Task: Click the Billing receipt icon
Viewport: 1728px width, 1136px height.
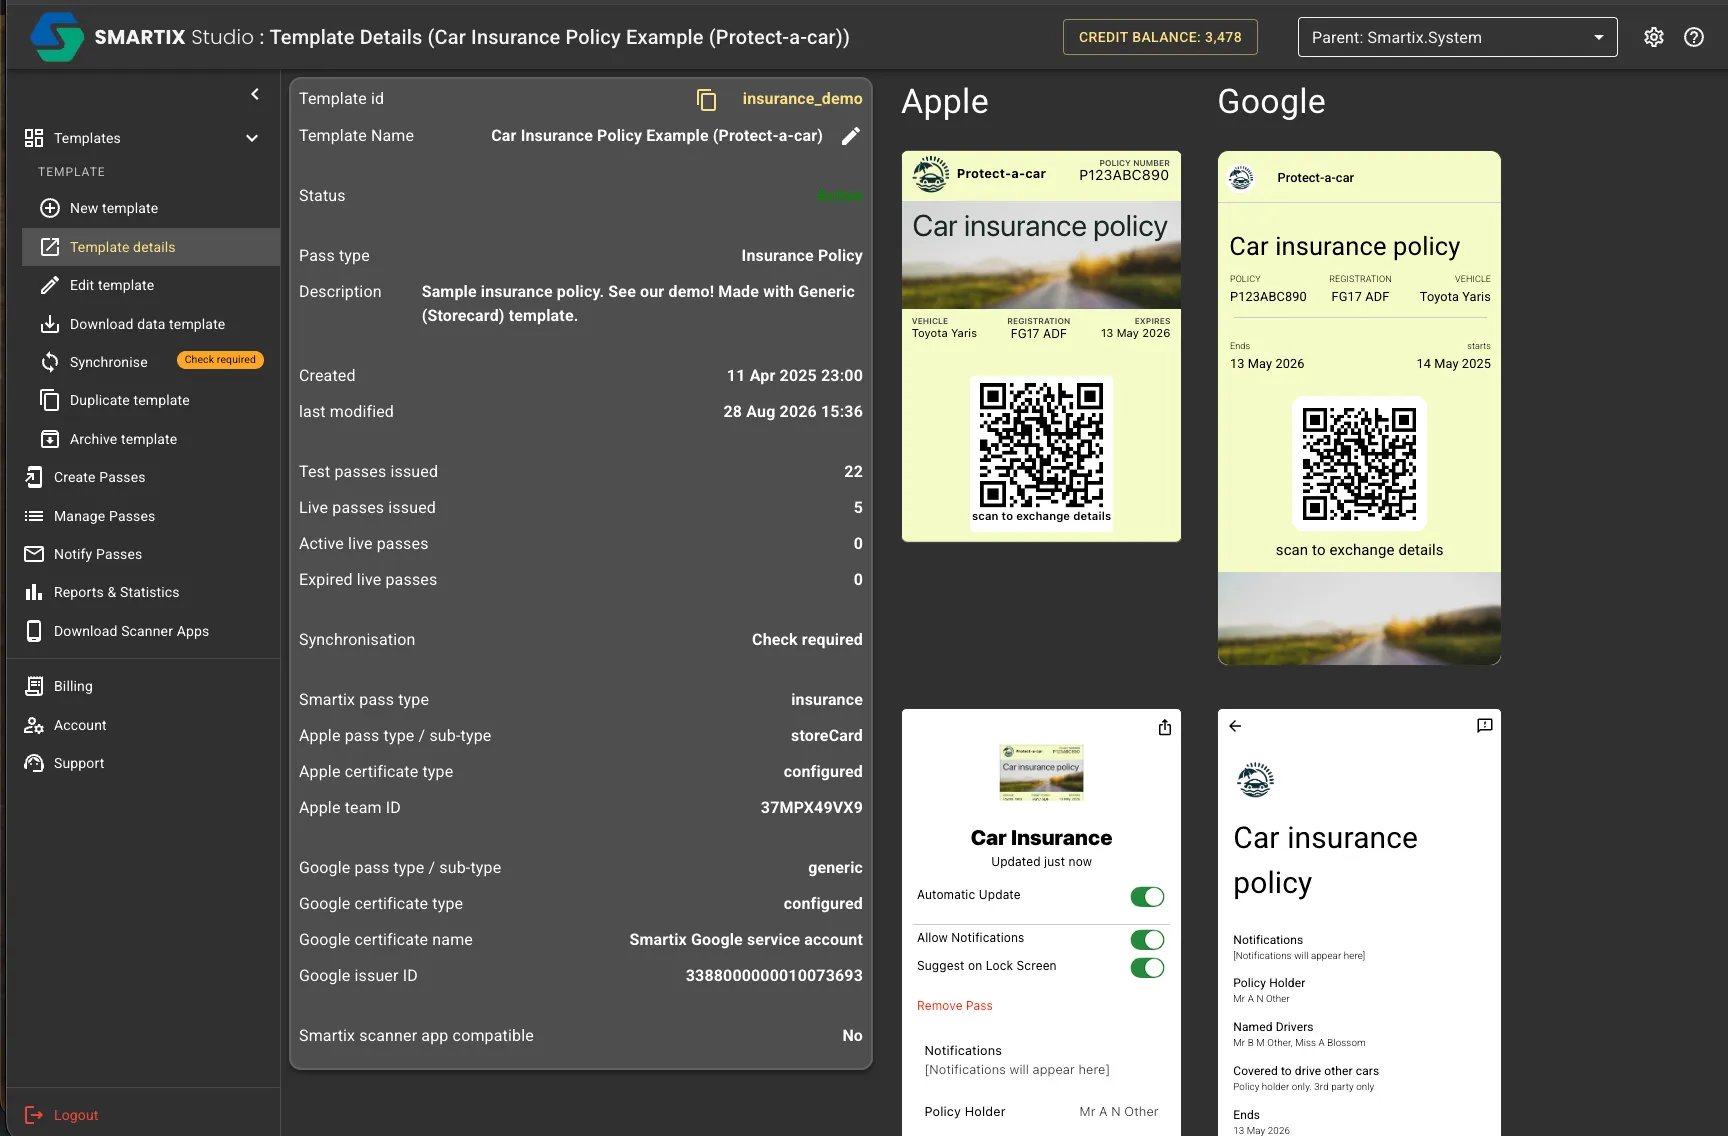Action: point(34,686)
